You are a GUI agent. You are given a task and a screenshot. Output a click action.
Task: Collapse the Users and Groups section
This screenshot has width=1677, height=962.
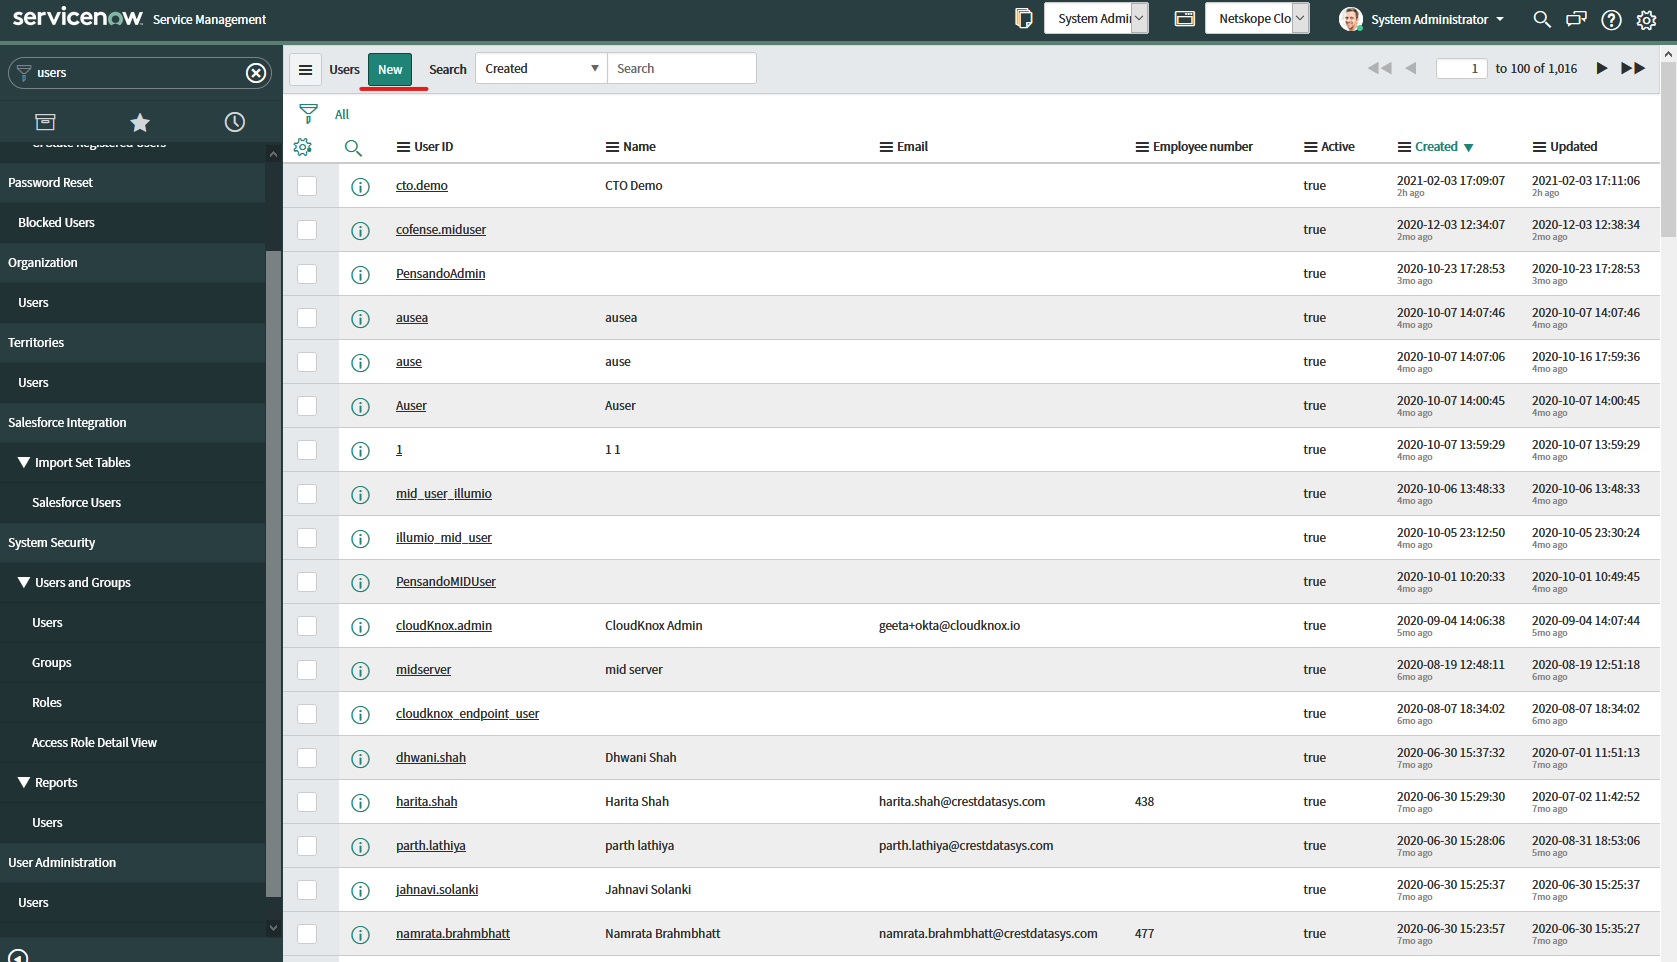(24, 582)
